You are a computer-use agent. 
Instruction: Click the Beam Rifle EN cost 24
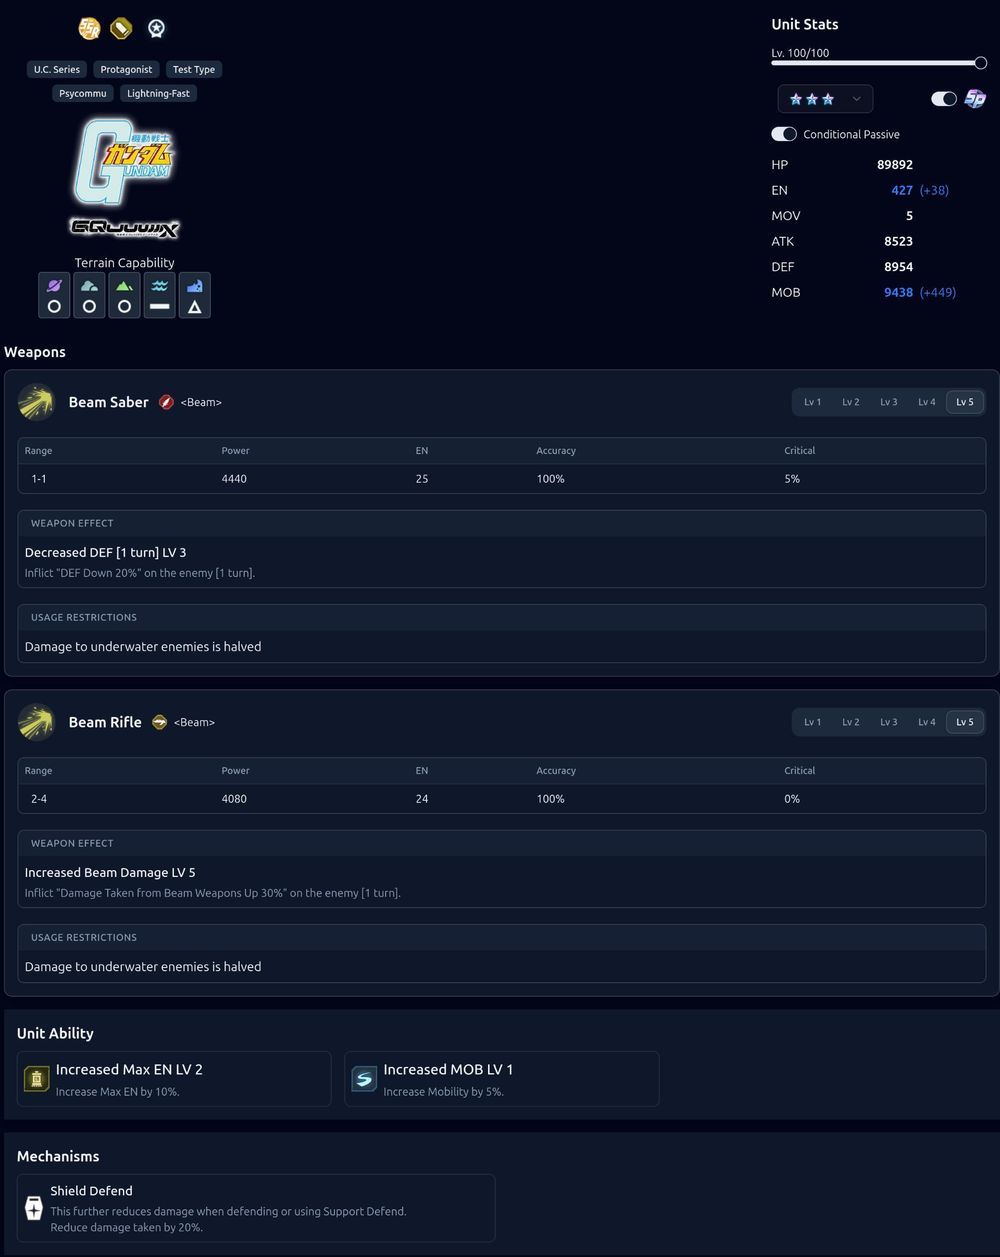(422, 799)
